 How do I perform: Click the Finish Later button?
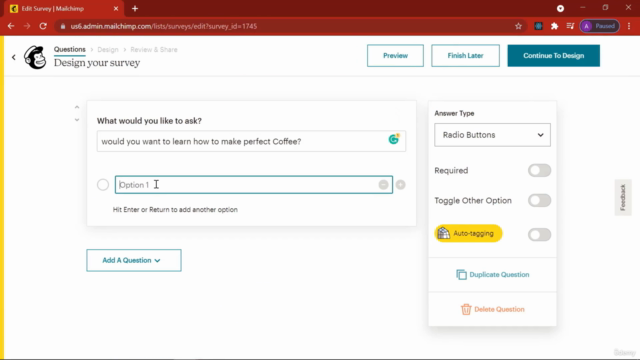pyautogui.click(x=465, y=56)
